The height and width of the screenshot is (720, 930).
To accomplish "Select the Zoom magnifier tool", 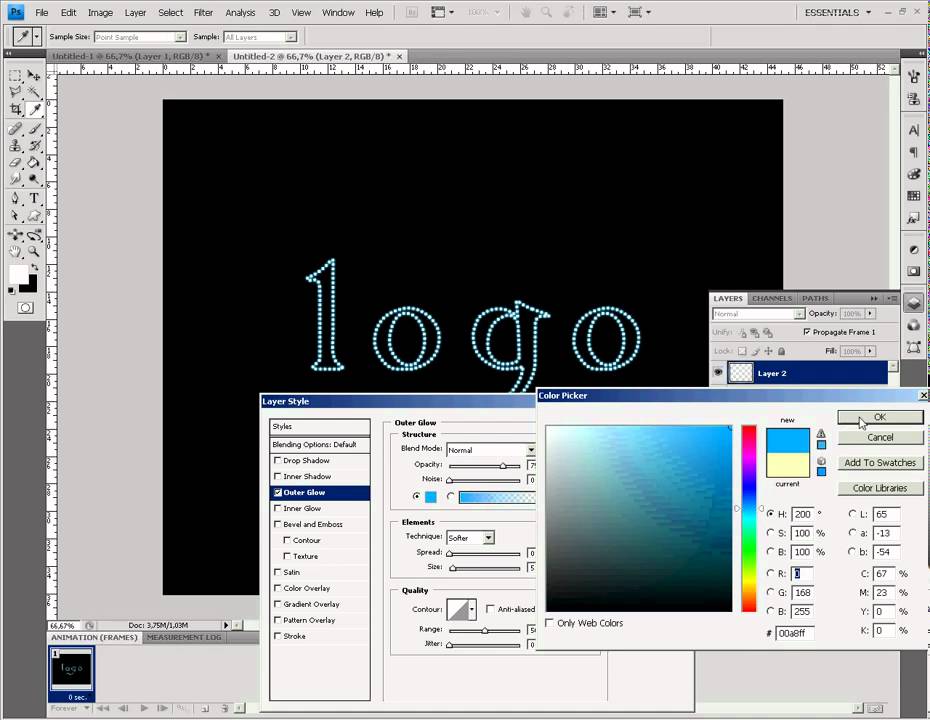I will [33, 252].
